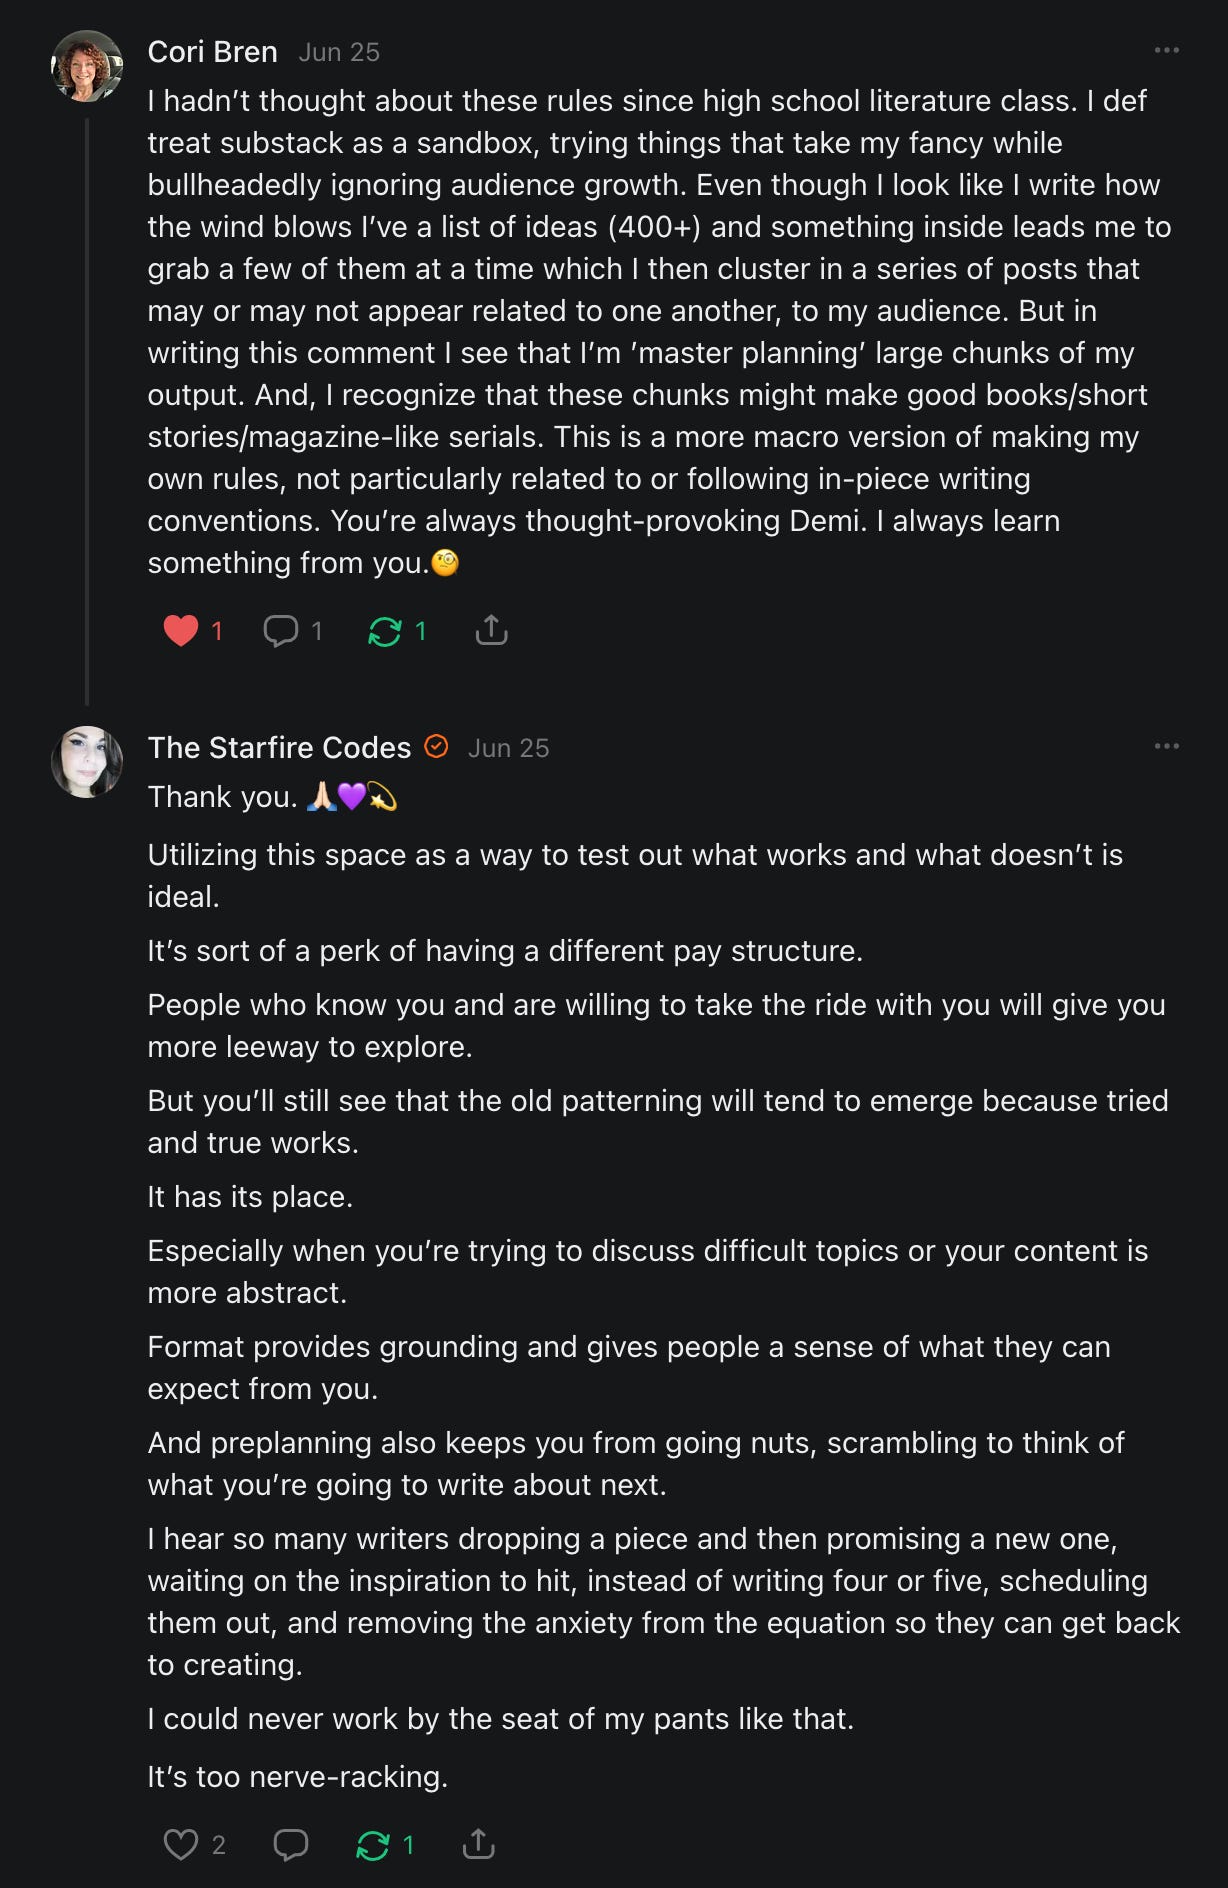This screenshot has height=1888, width=1228.
Task: Share Cori Bren's comment
Action: [x=491, y=630]
